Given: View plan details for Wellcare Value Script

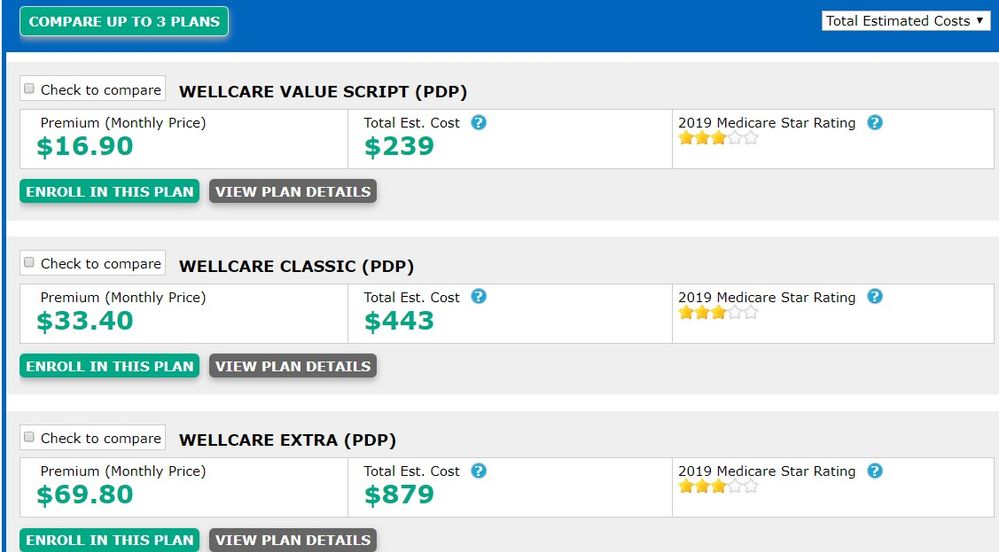Looking at the screenshot, I should click(293, 192).
